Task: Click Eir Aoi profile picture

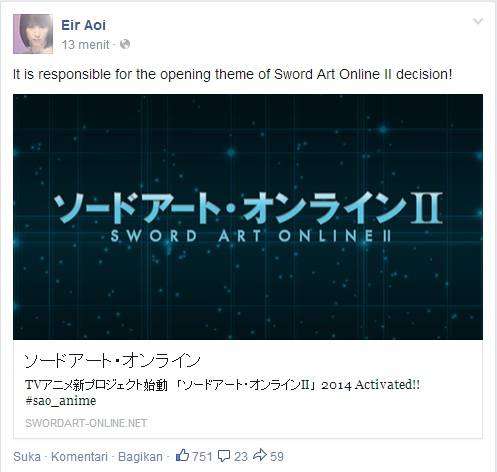Action: click(x=33, y=34)
